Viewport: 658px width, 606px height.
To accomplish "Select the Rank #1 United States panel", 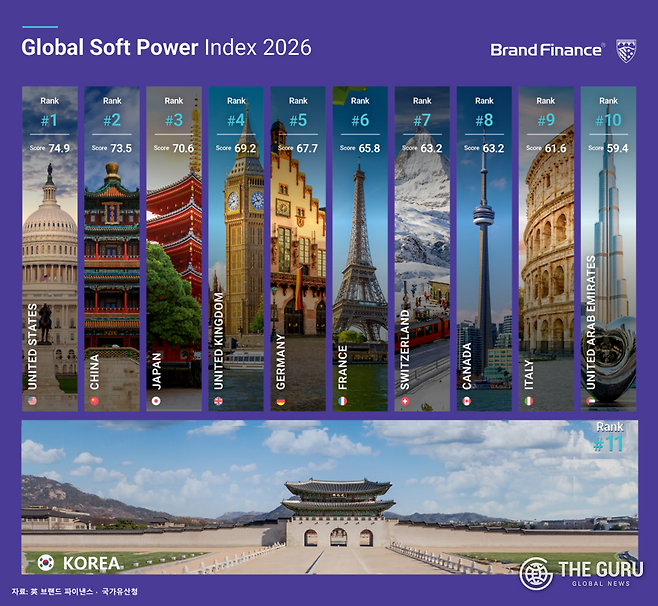I will pos(49,248).
